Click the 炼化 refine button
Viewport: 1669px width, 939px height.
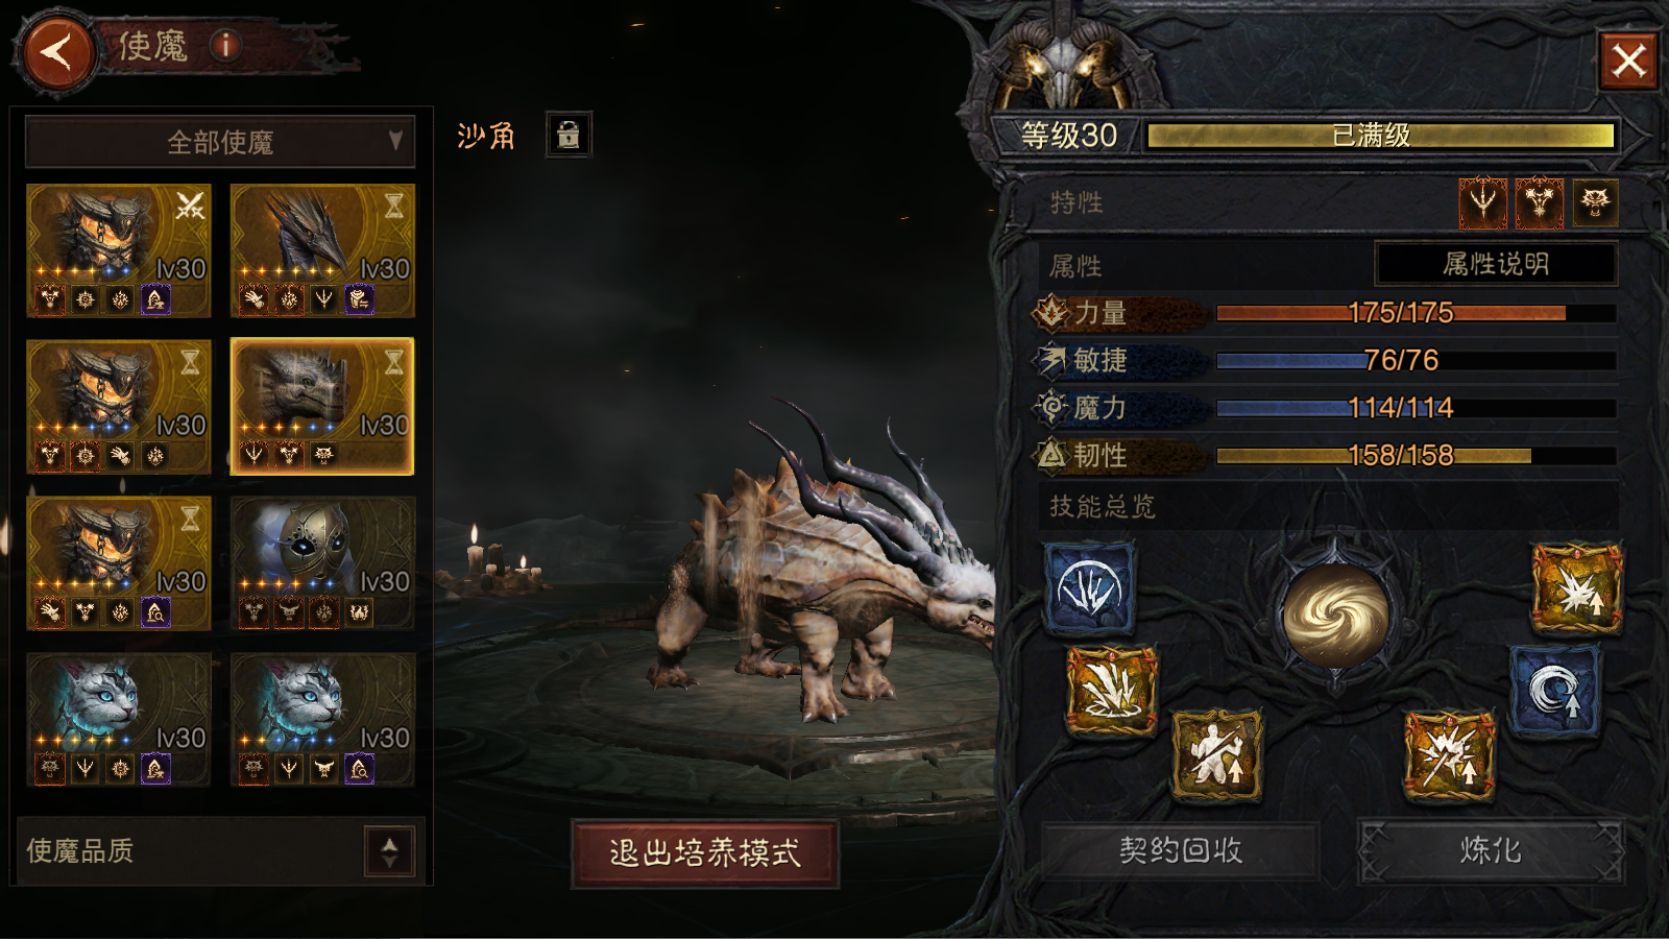pyautogui.click(x=1490, y=851)
